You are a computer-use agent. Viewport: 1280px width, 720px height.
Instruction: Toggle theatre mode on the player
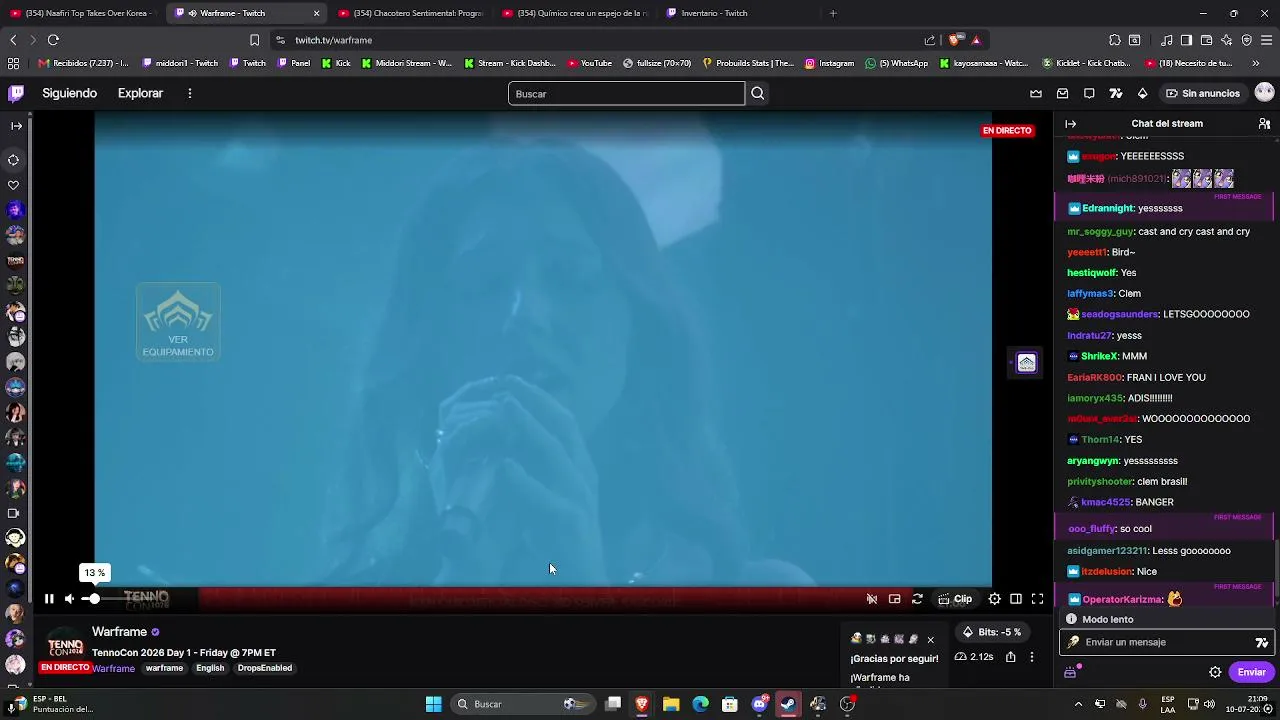pyautogui.click(x=1016, y=599)
